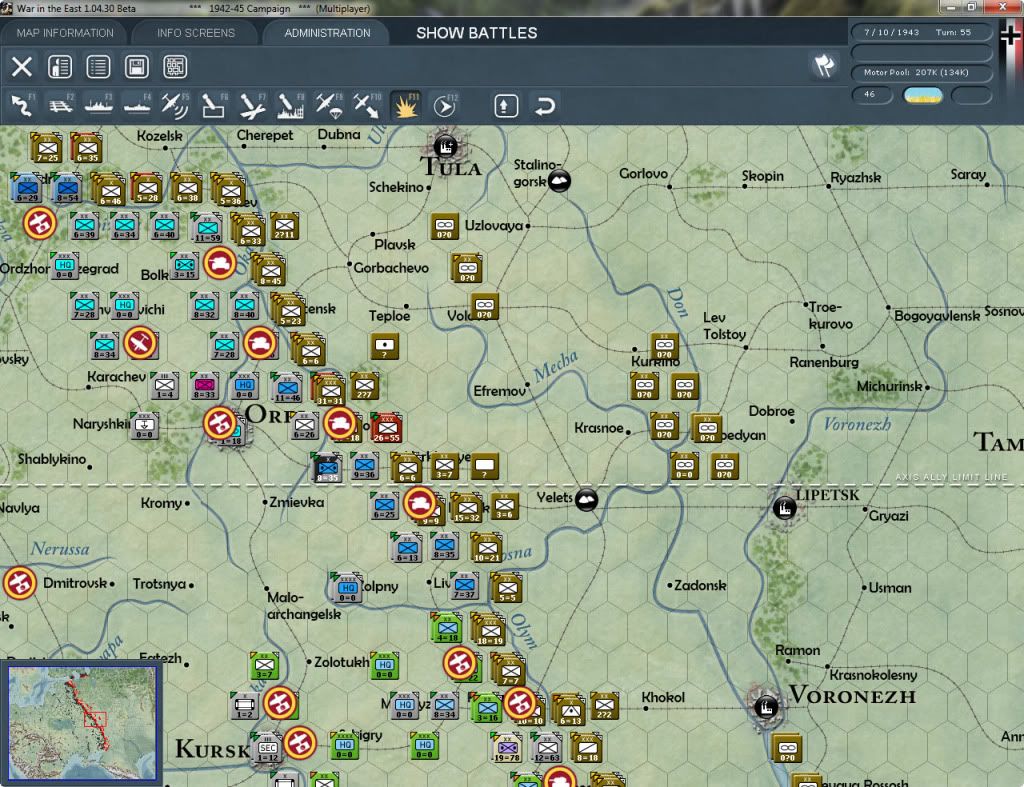Select Bomb unit mode (F6)
Viewport: 1024px width, 787px height.
click(x=214, y=106)
